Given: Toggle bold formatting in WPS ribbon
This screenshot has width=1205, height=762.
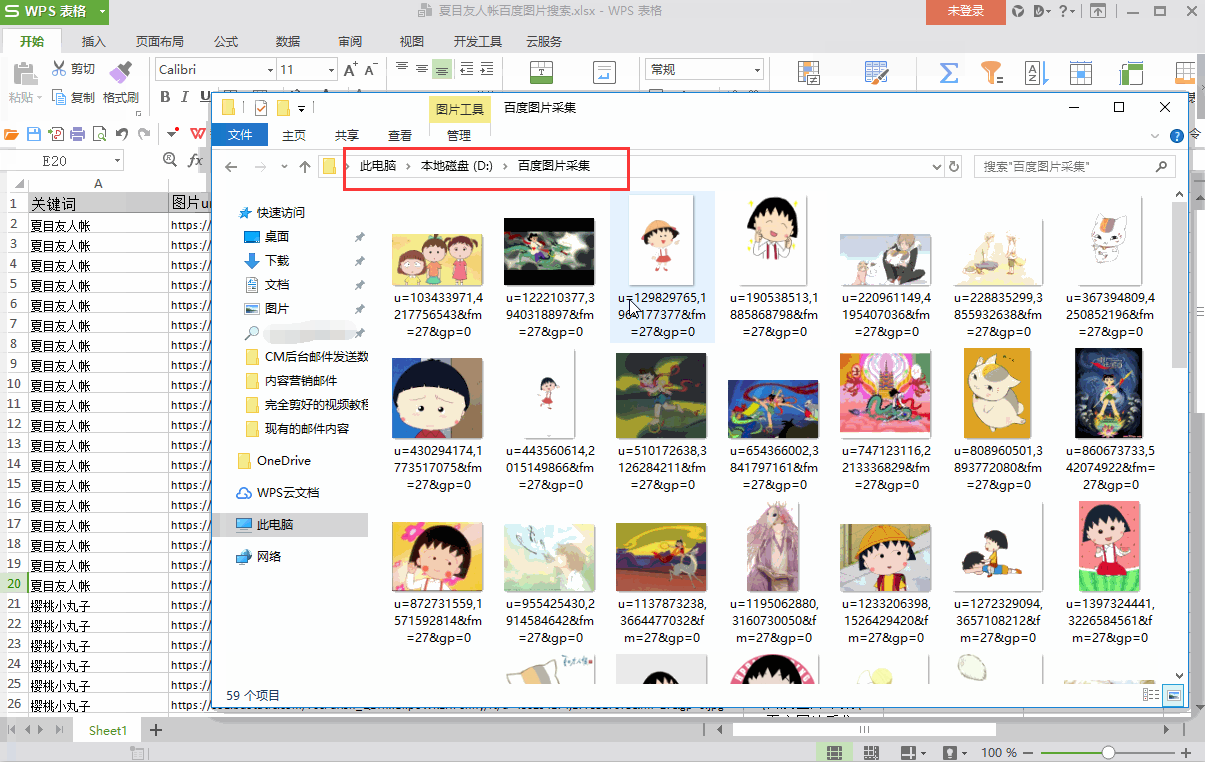Looking at the screenshot, I should point(166,97).
